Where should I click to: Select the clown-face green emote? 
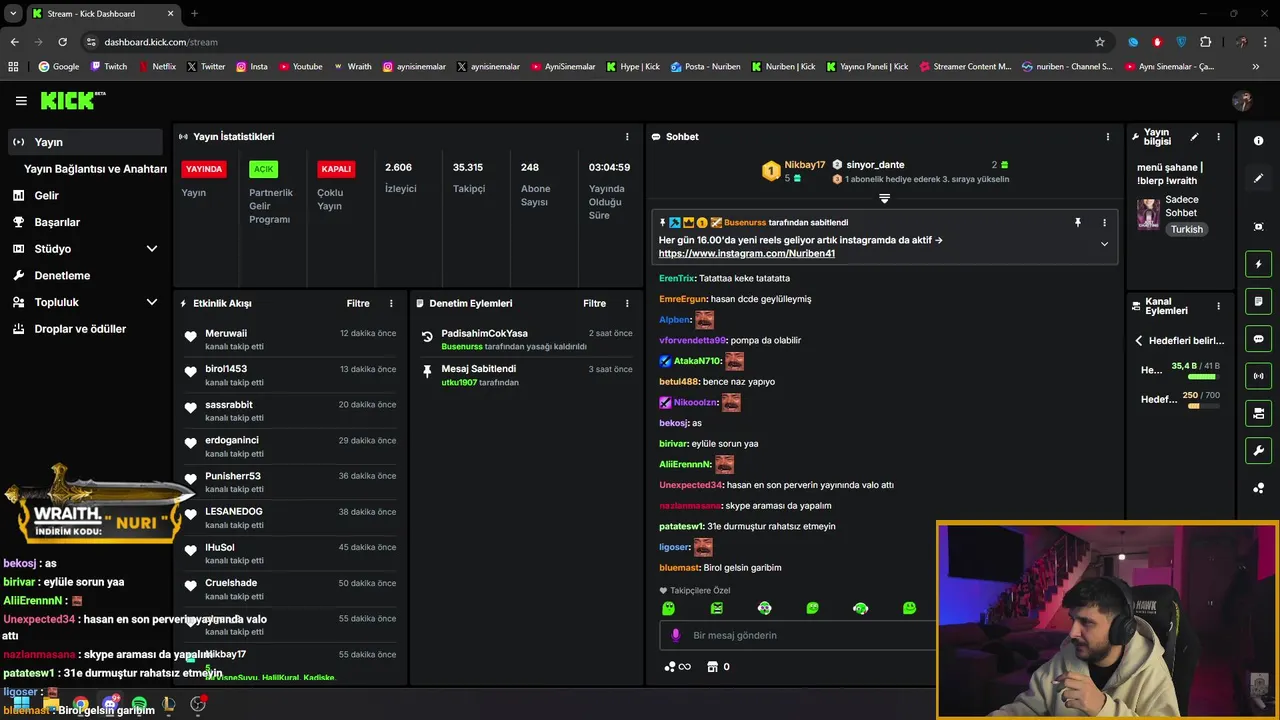pyautogui.click(x=764, y=608)
